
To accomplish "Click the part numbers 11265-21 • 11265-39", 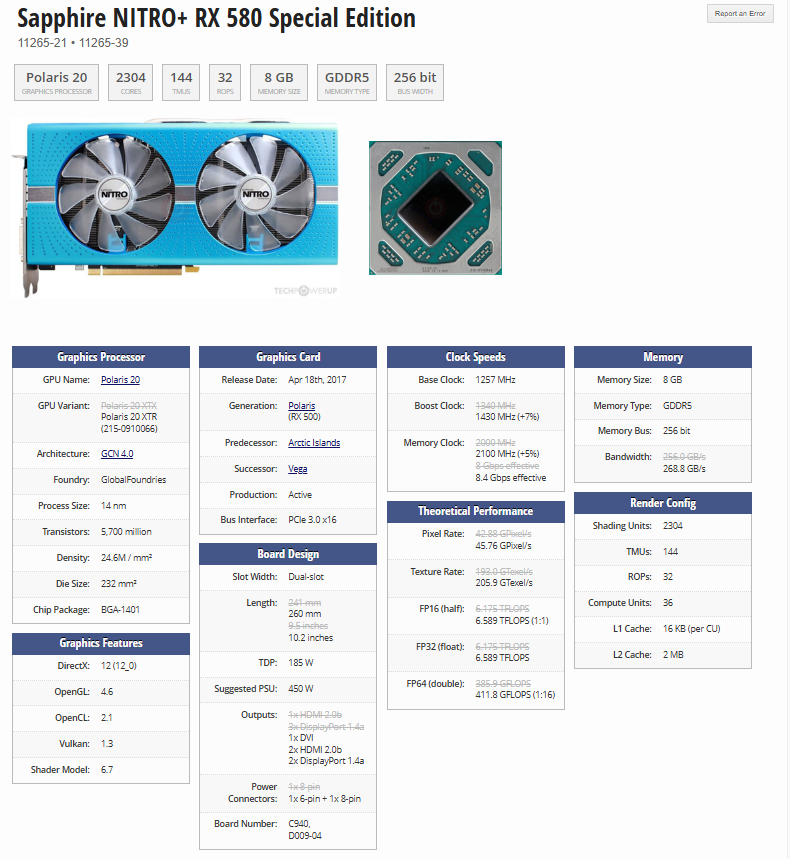I will coord(73,43).
